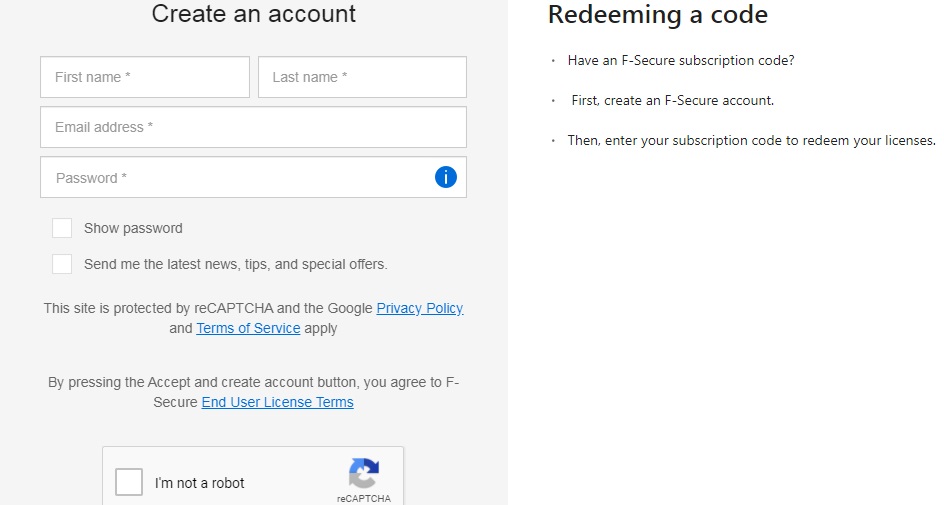Focus the First name field
The image size is (944, 505).
[145, 77]
